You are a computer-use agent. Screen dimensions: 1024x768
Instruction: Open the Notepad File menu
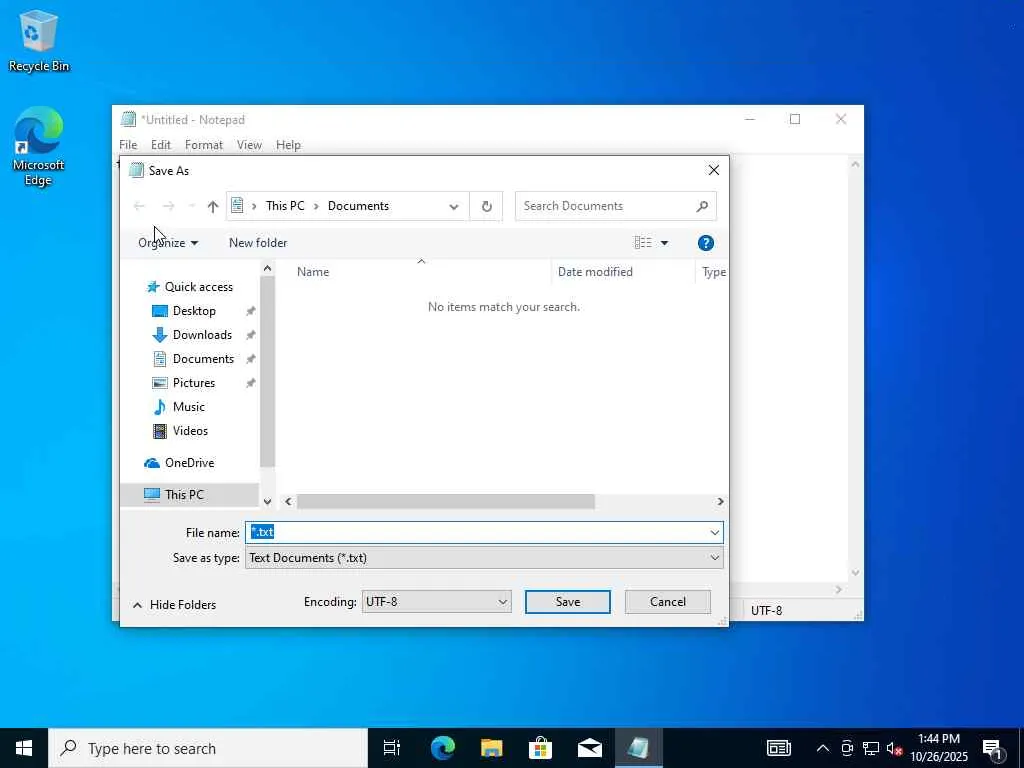point(128,145)
